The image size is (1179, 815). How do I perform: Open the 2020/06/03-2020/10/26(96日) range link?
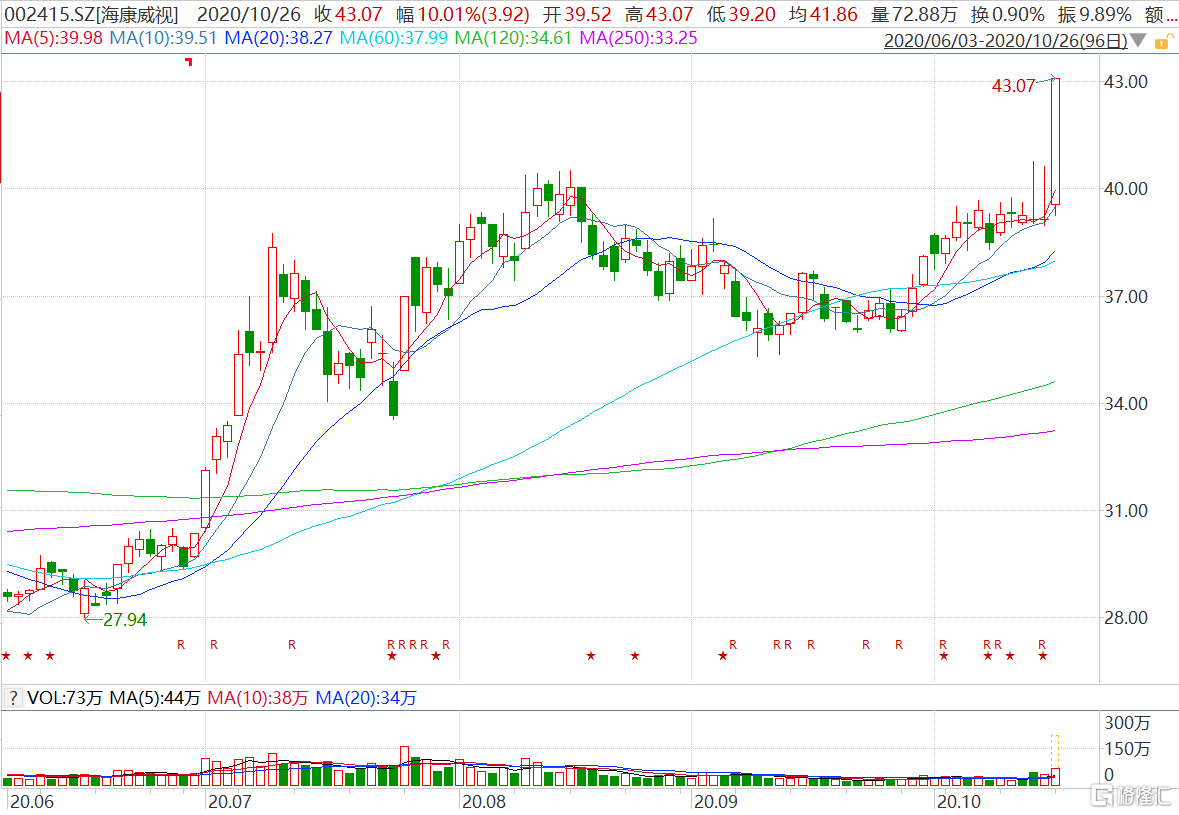pos(1005,41)
